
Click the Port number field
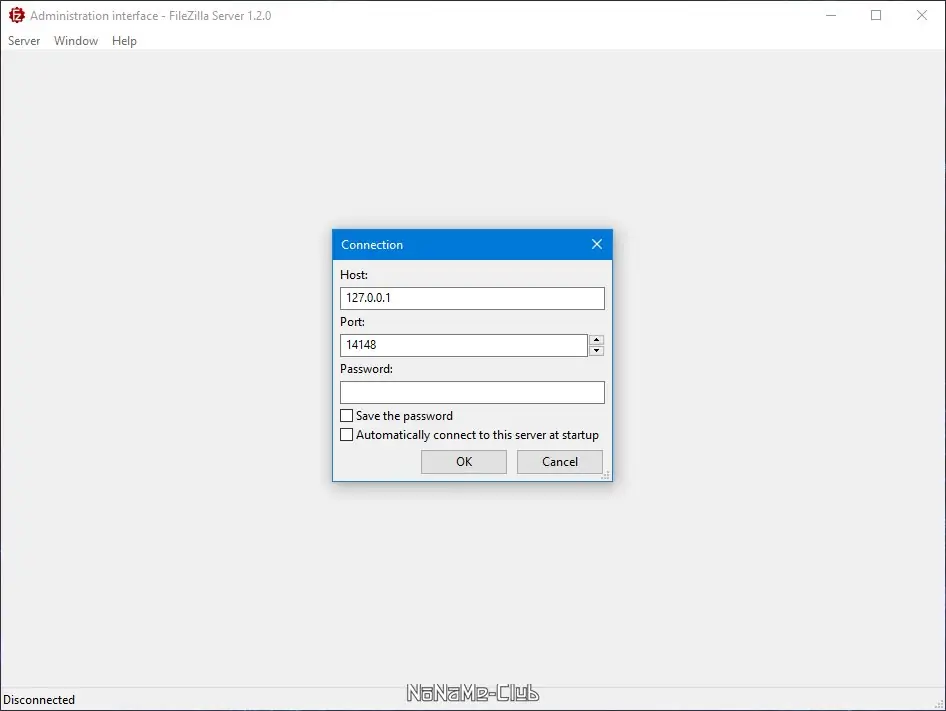[463, 345]
